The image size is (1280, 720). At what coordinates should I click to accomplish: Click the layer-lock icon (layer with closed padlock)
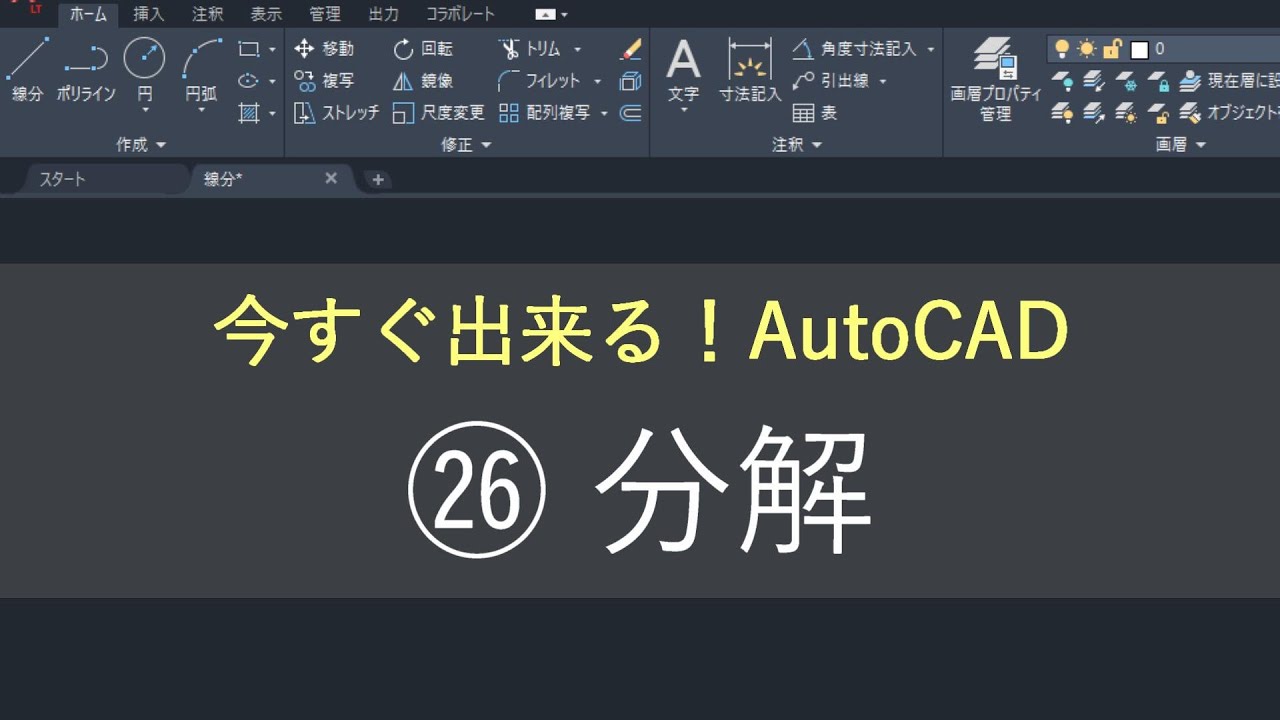coord(1158,81)
